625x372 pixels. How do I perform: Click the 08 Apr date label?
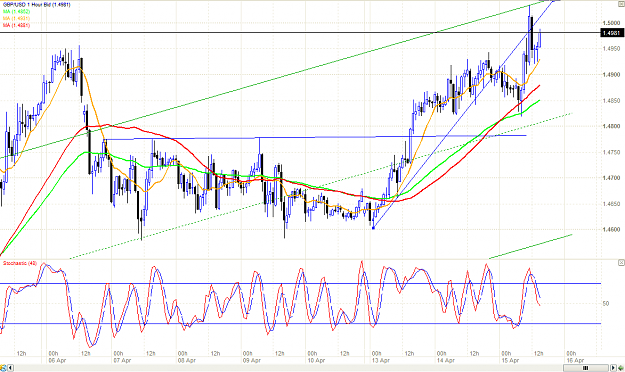pyautogui.click(x=187, y=360)
